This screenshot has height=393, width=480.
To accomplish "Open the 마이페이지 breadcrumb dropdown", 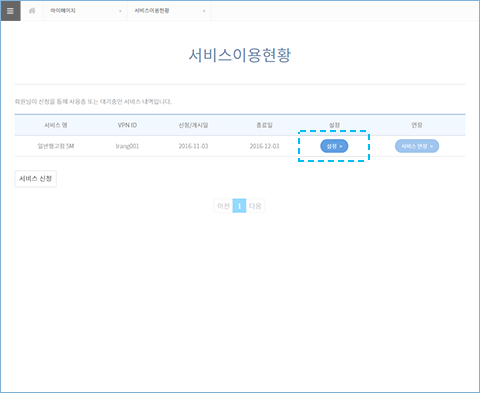I will click(85, 11).
